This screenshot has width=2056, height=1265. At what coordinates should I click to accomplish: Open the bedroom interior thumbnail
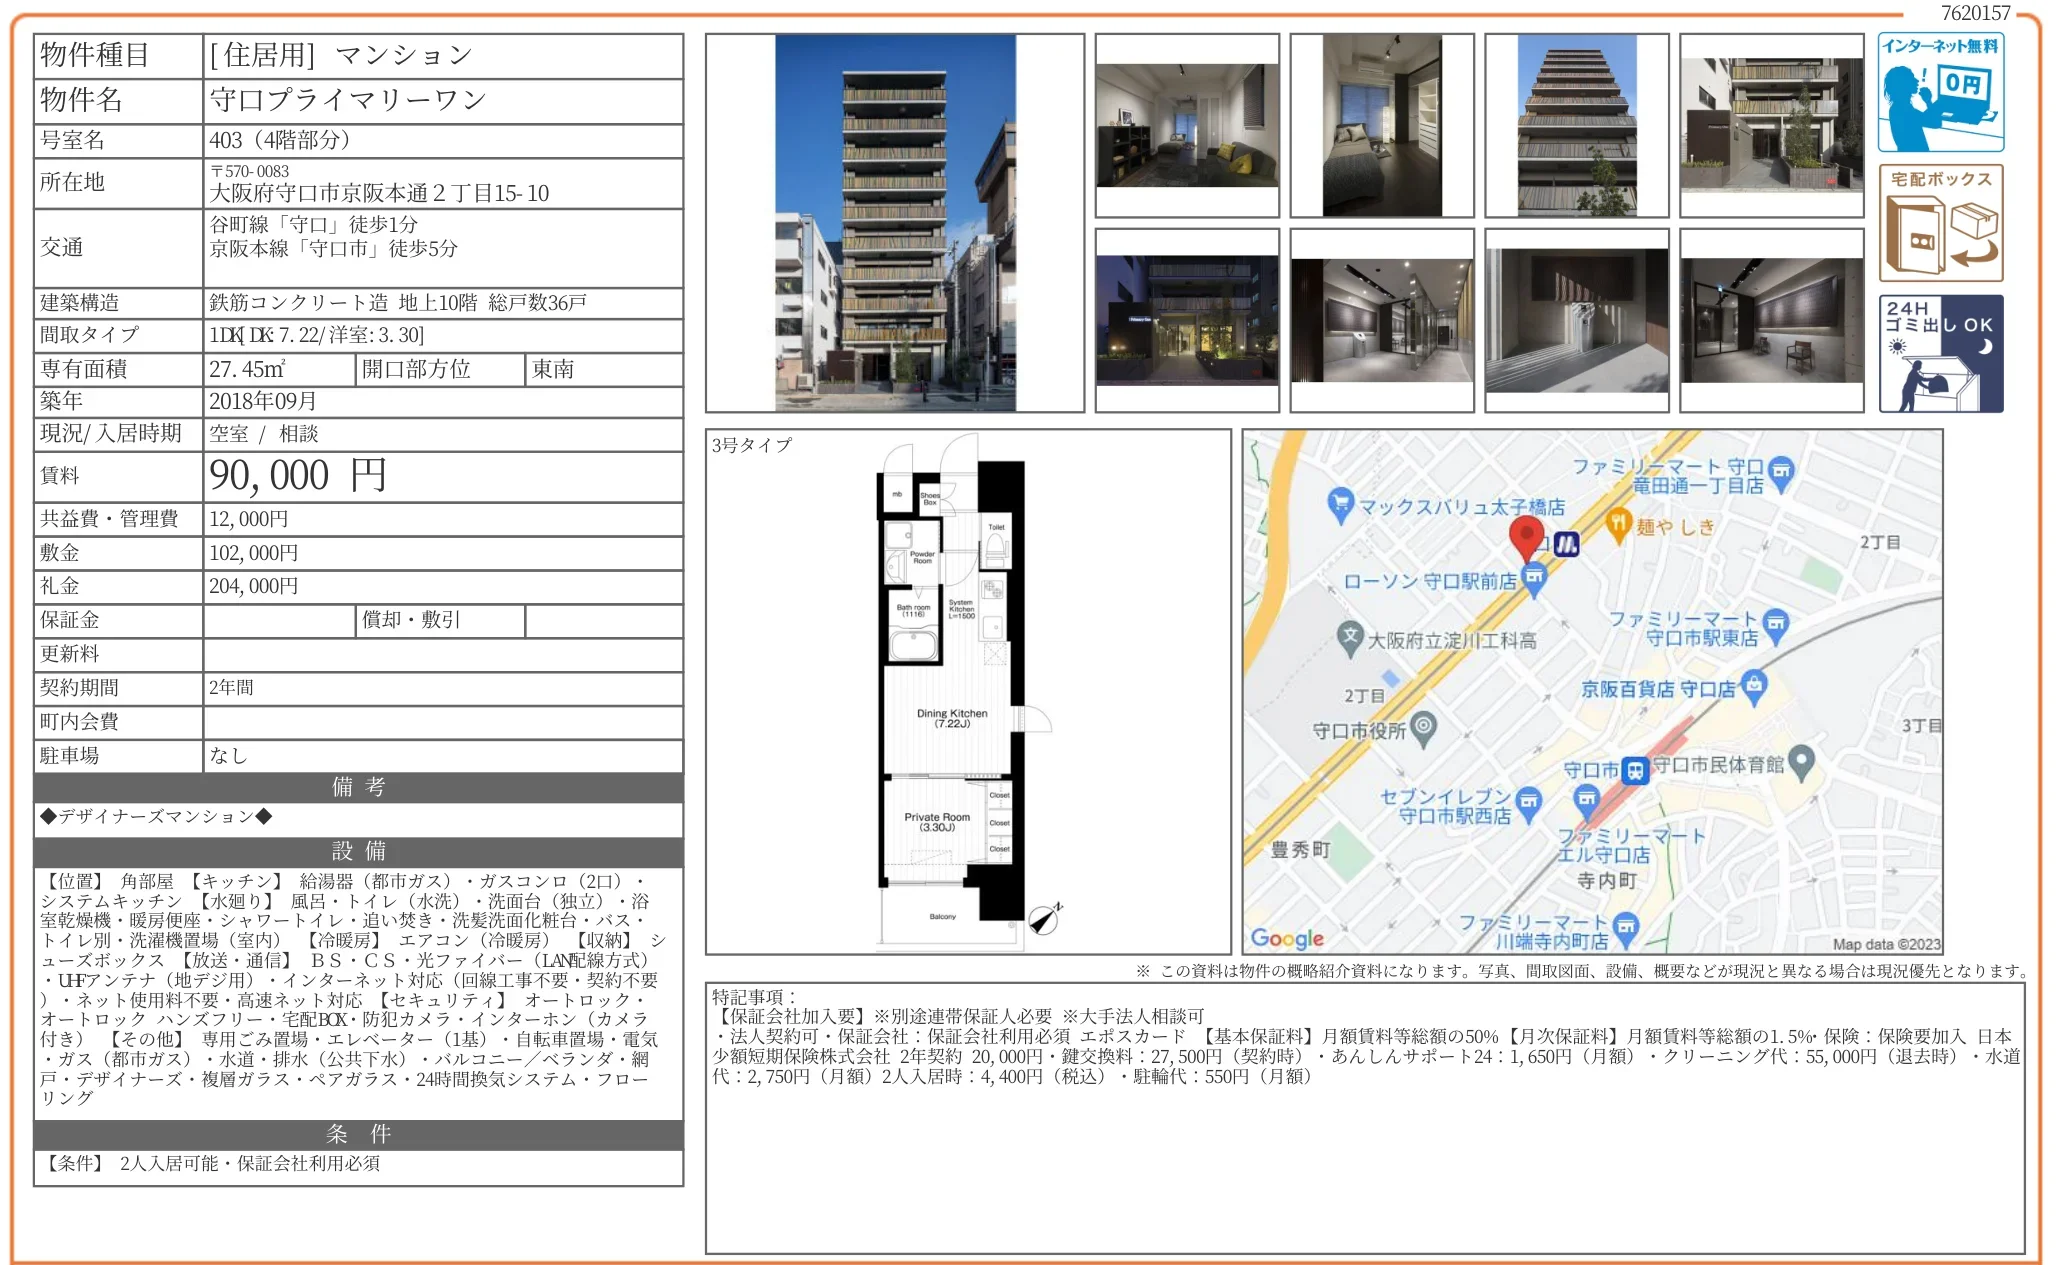1381,126
